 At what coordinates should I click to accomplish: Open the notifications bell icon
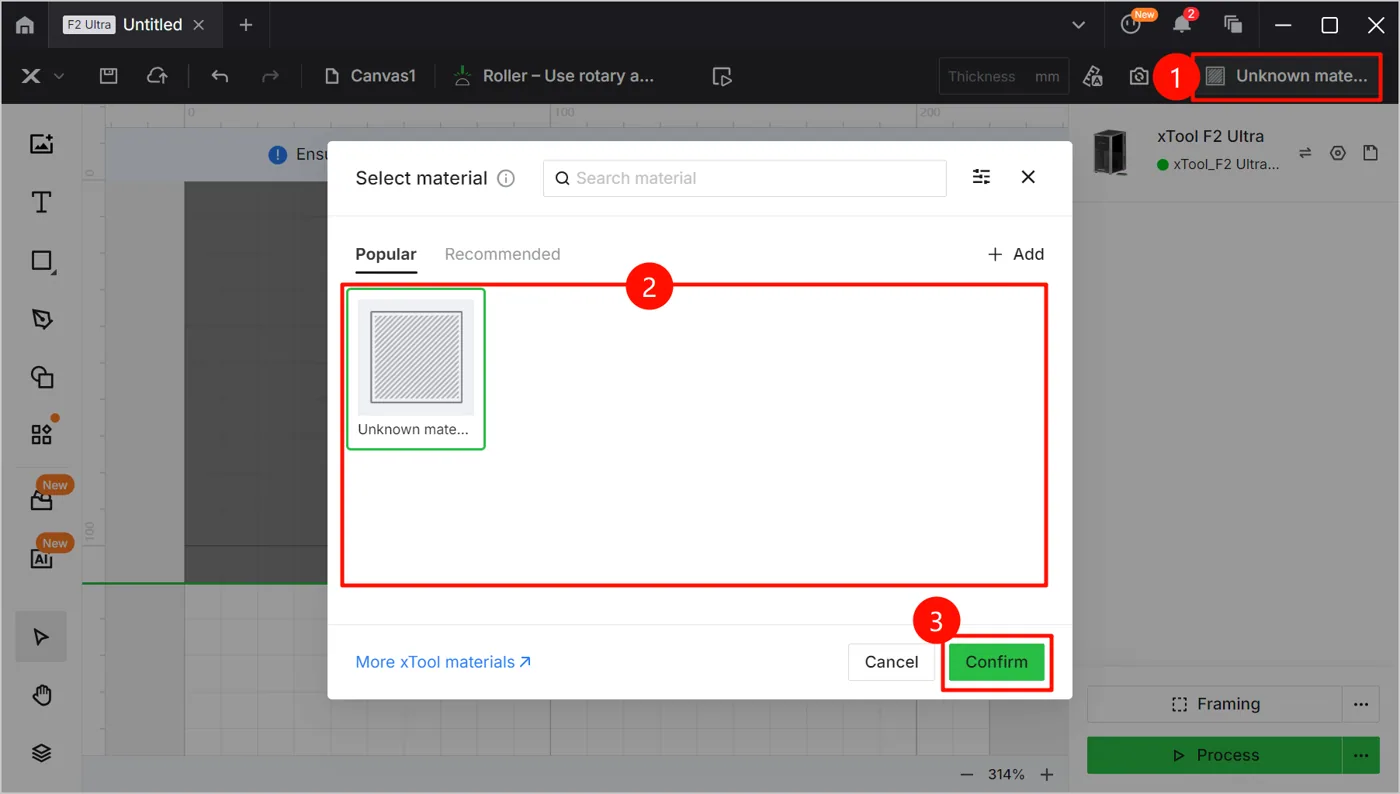pos(1182,25)
